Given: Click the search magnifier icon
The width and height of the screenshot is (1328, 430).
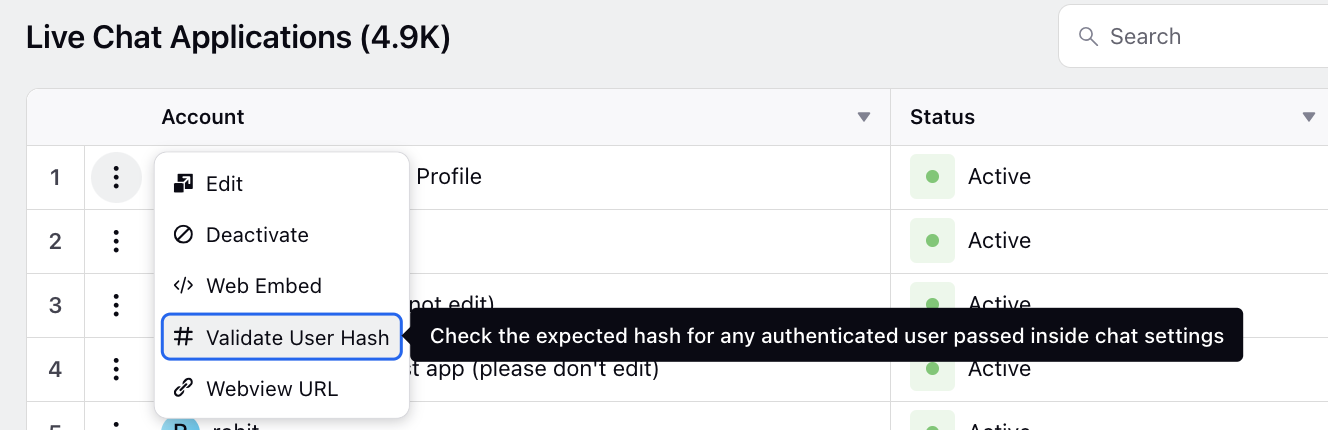Looking at the screenshot, I should click(x=1089, y=37).
